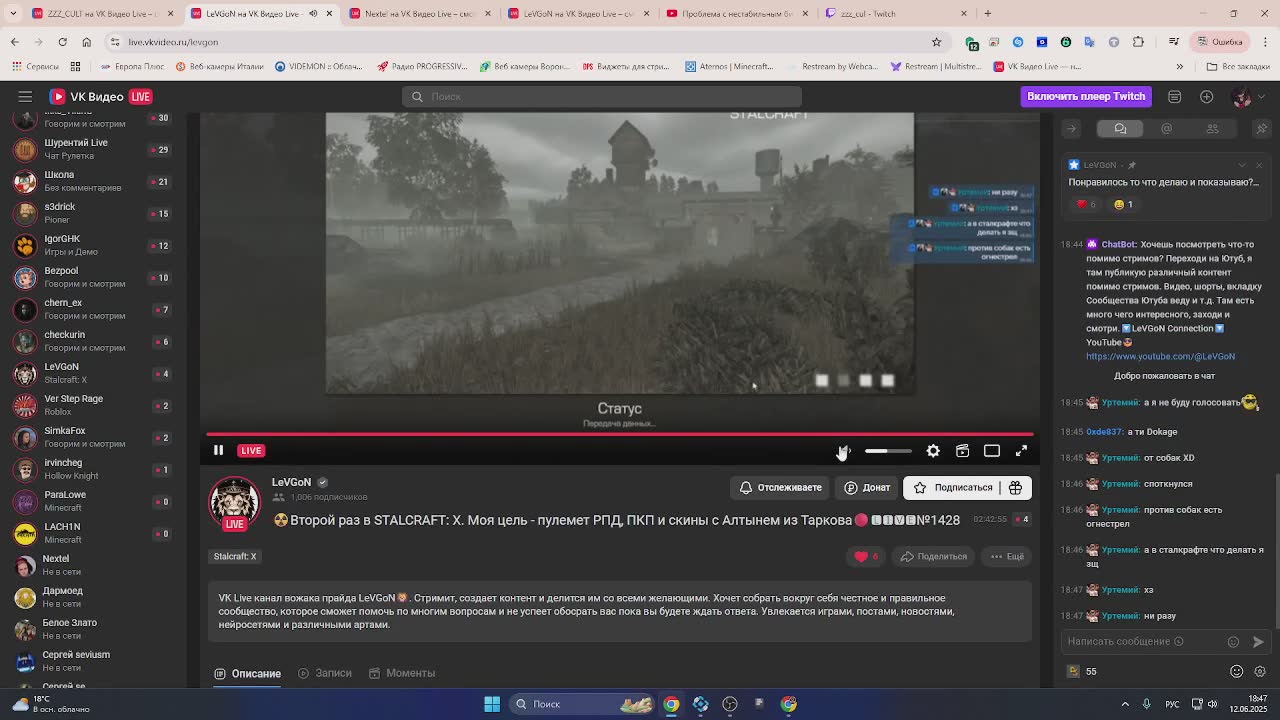Pause the live stream playback

tap(218, 450)
